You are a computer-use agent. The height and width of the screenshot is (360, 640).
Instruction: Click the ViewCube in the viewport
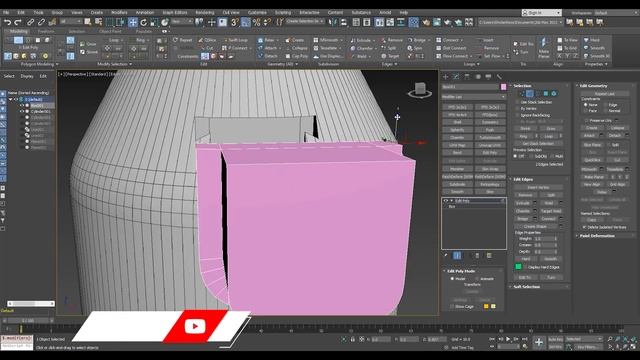coord(420,90)
